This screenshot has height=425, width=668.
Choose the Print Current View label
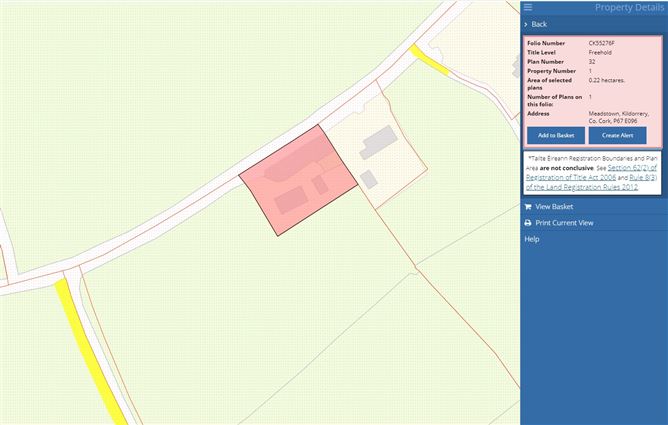[564, 223]
